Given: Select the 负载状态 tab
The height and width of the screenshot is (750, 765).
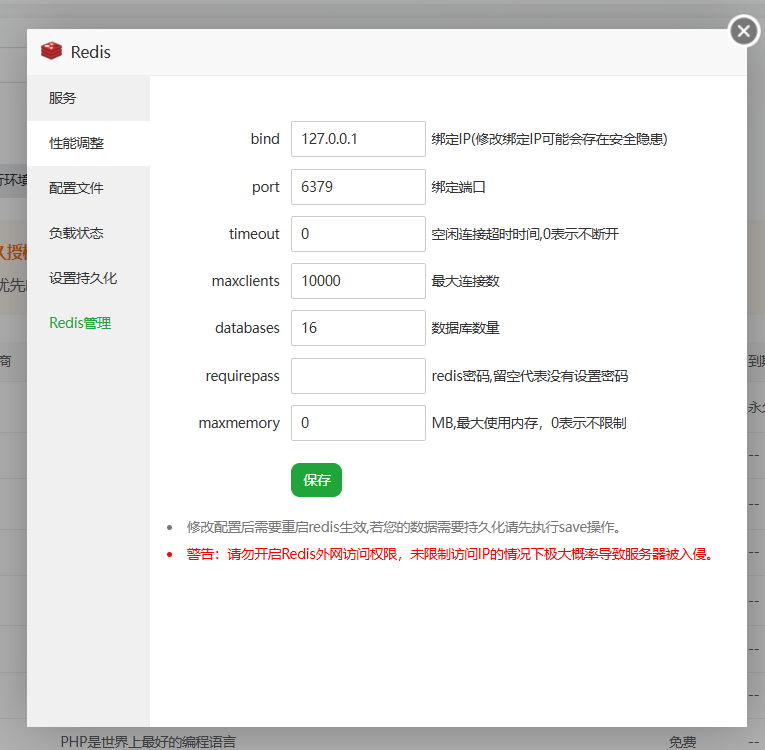Looking at the screenshot, I should 76,233.
